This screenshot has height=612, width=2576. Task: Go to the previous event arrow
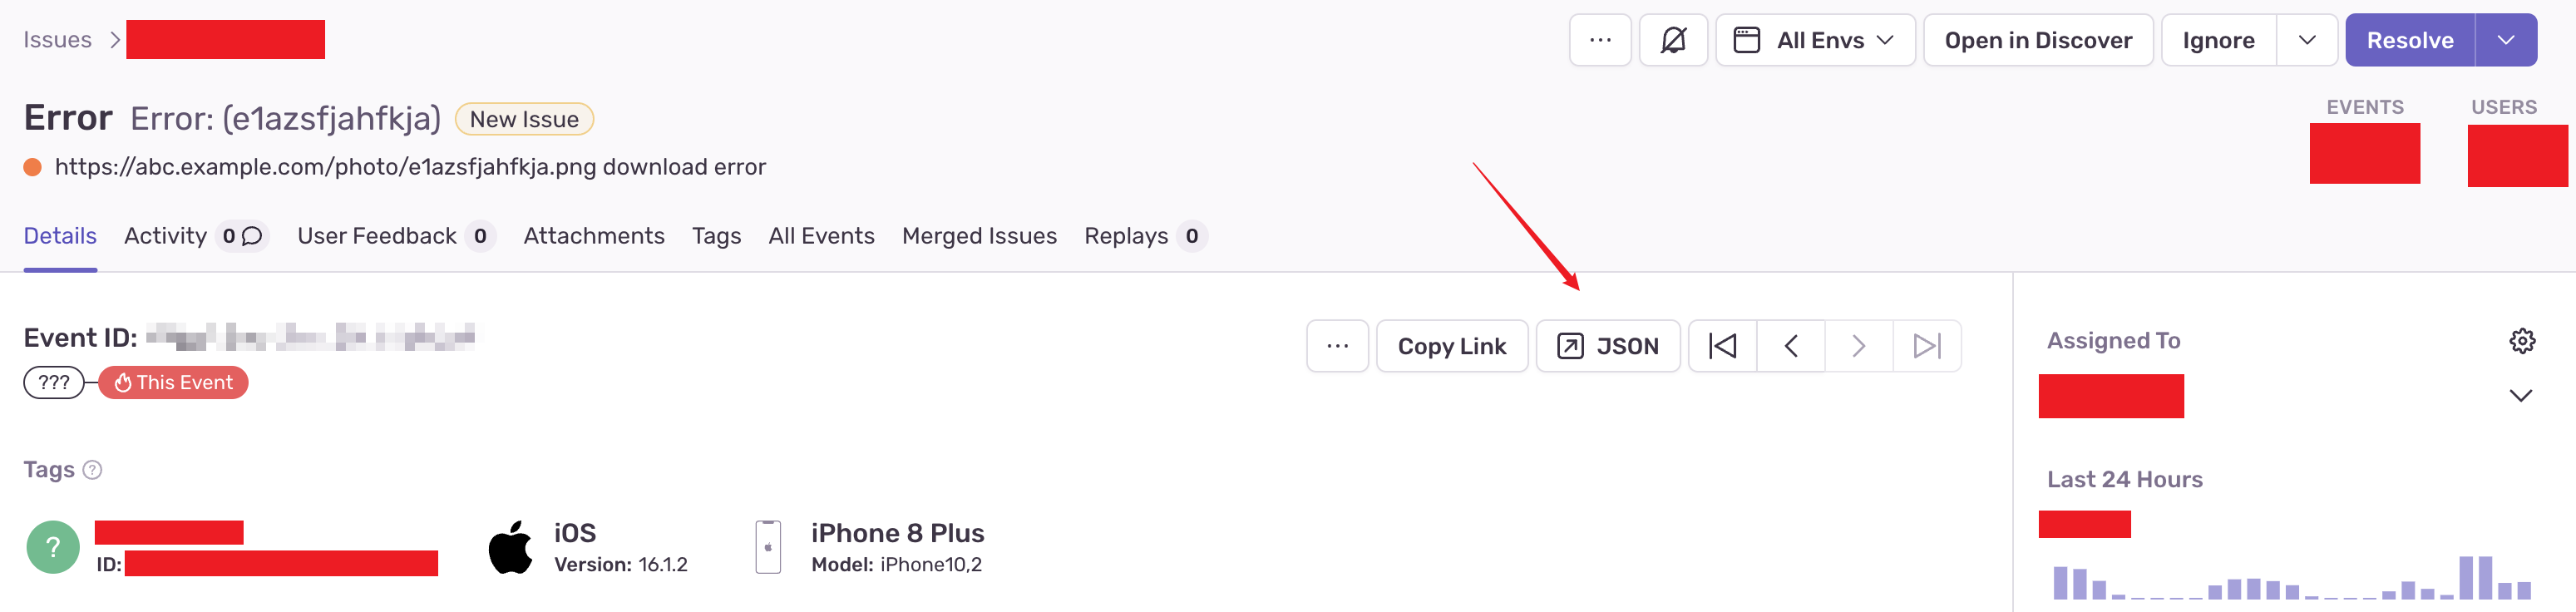[1791, 346]
